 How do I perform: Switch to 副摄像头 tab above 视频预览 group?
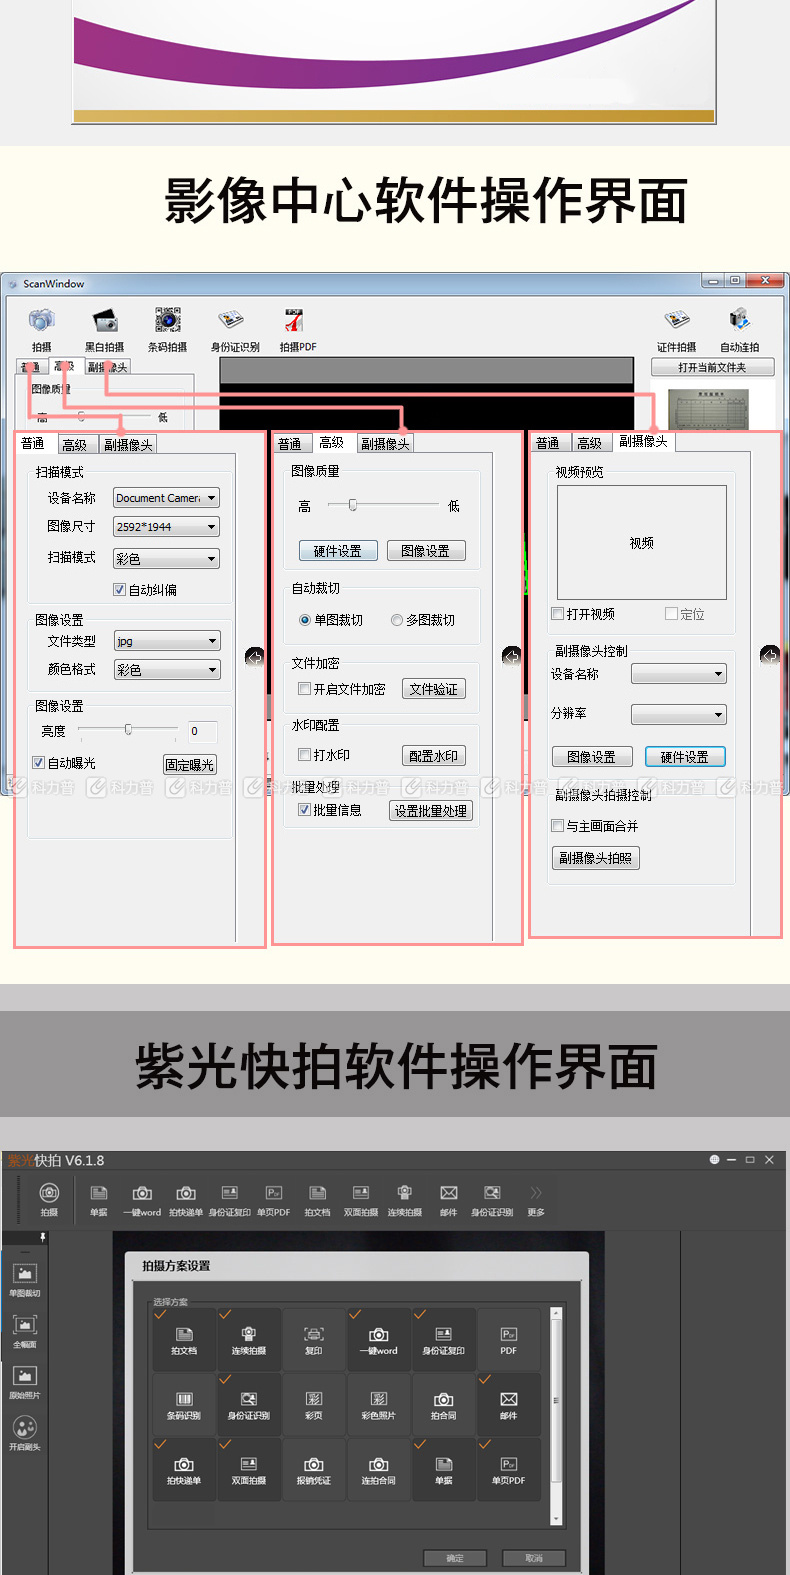pos(643,441)
